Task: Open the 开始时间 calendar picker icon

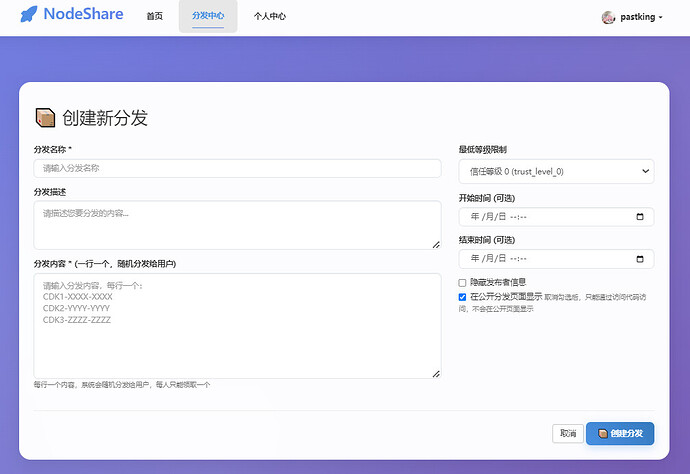Action: 640,217
